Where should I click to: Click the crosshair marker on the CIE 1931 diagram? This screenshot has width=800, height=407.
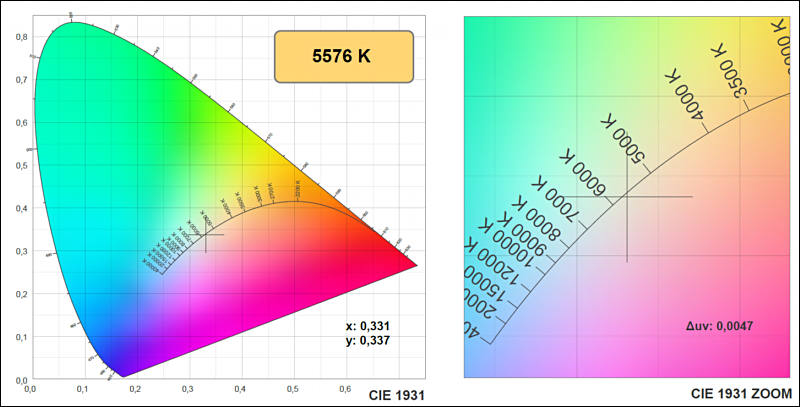point(206,235)
